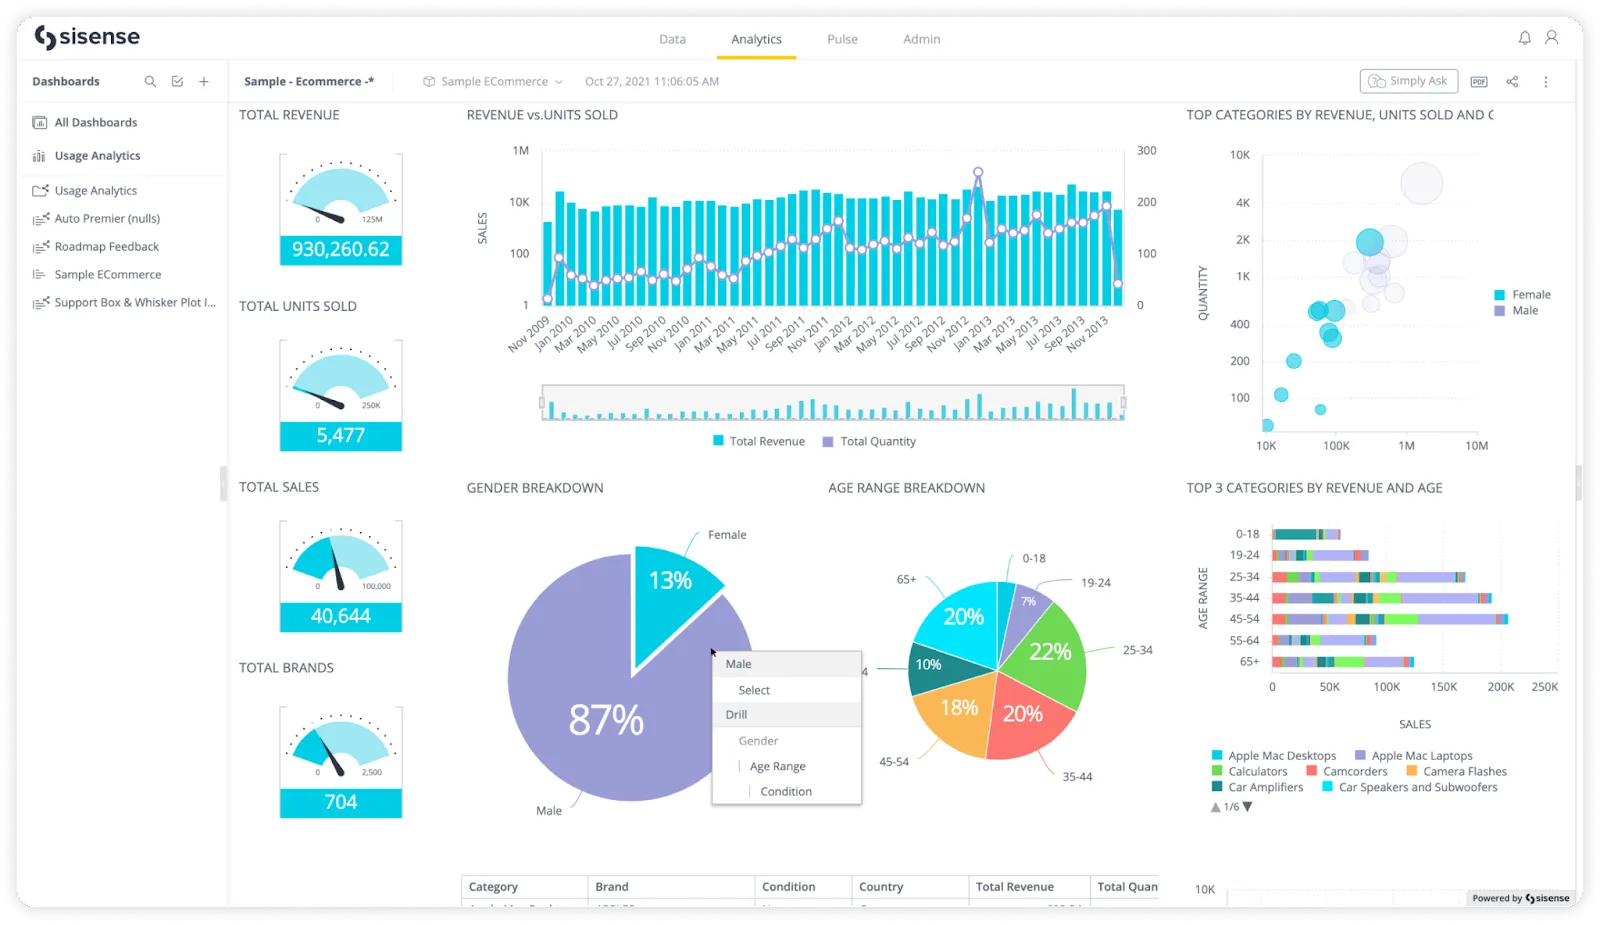
Task: Drill into Condition
Action: pyautogui.click(x=787, y=791)
